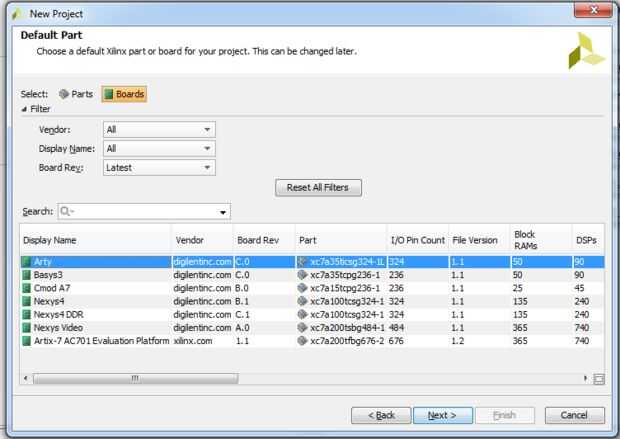Click the Boards green icon
The width and height of the screenshot is (620, 439).
pos(108,94)
